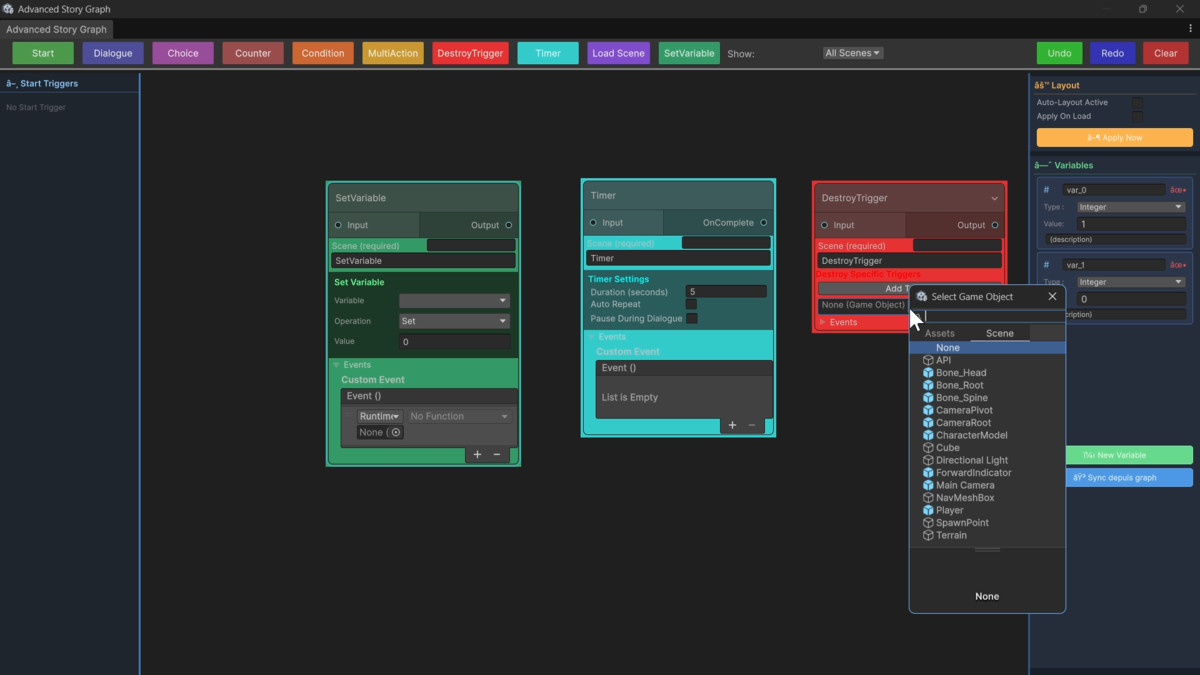Open Advanced Story Graph tab options menu
Screen dimensions: 1200x675
click(1190, 29)
